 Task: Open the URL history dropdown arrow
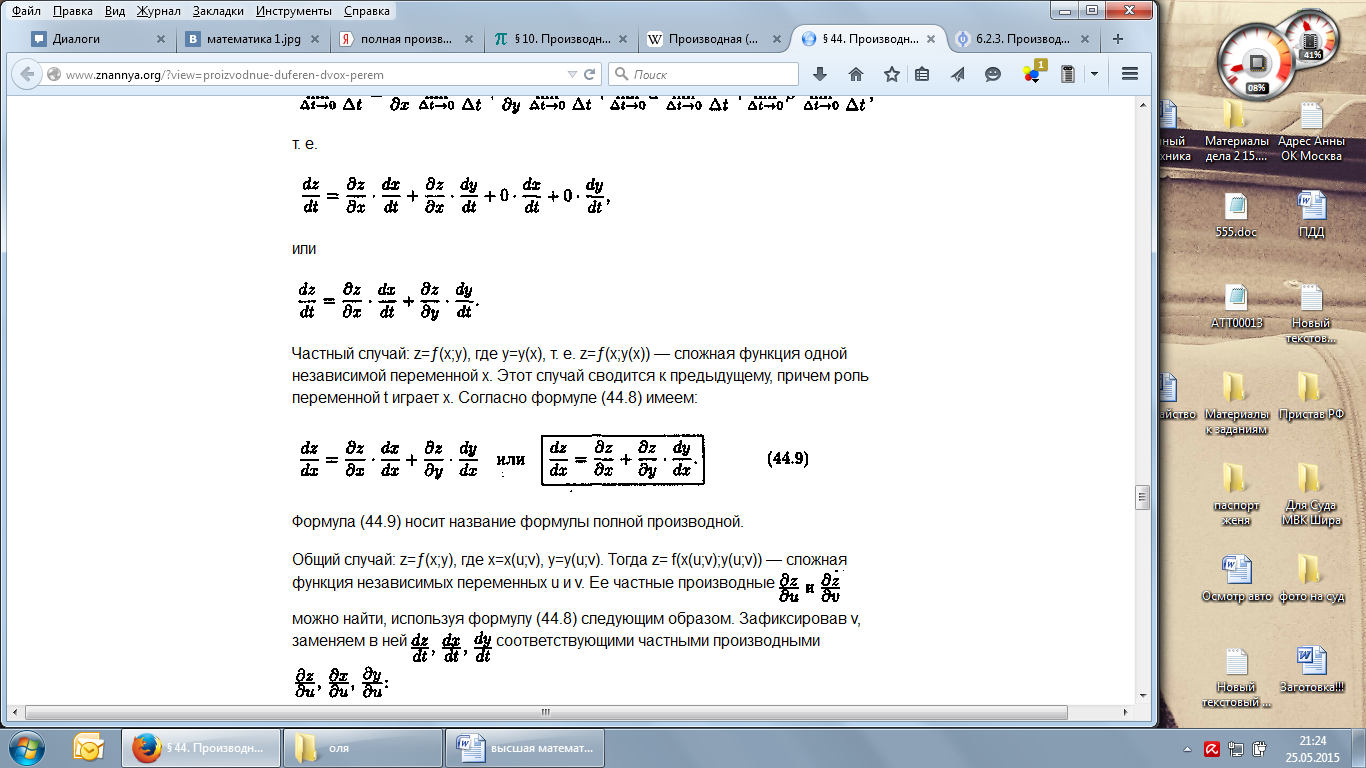click(x=571, y=74)
